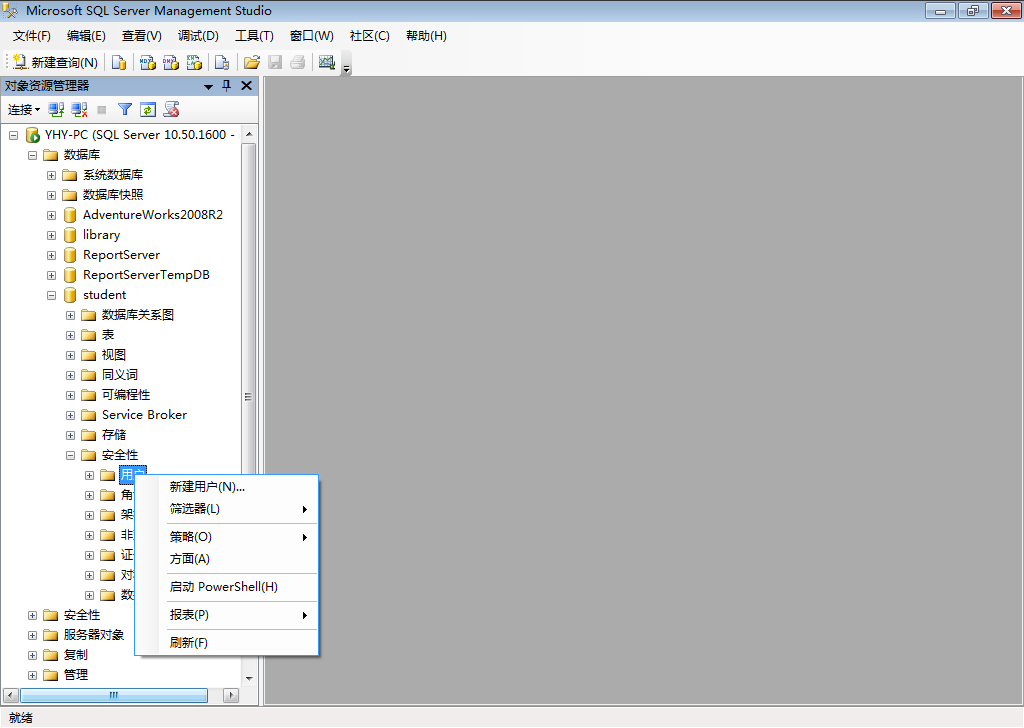1024x728 pixels.
Task: Click the 新建查询(N) toolbar button
Action: [x=56, y=62]
